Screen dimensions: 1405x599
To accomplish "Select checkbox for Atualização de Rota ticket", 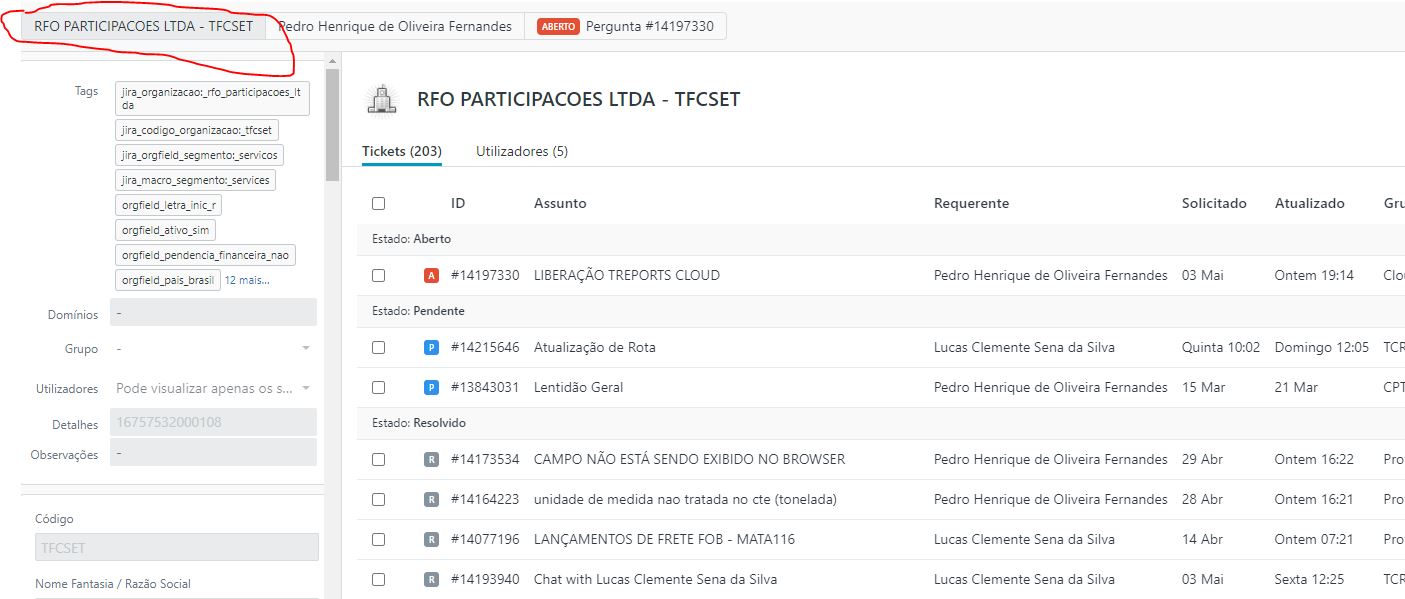I will point(378,347).
